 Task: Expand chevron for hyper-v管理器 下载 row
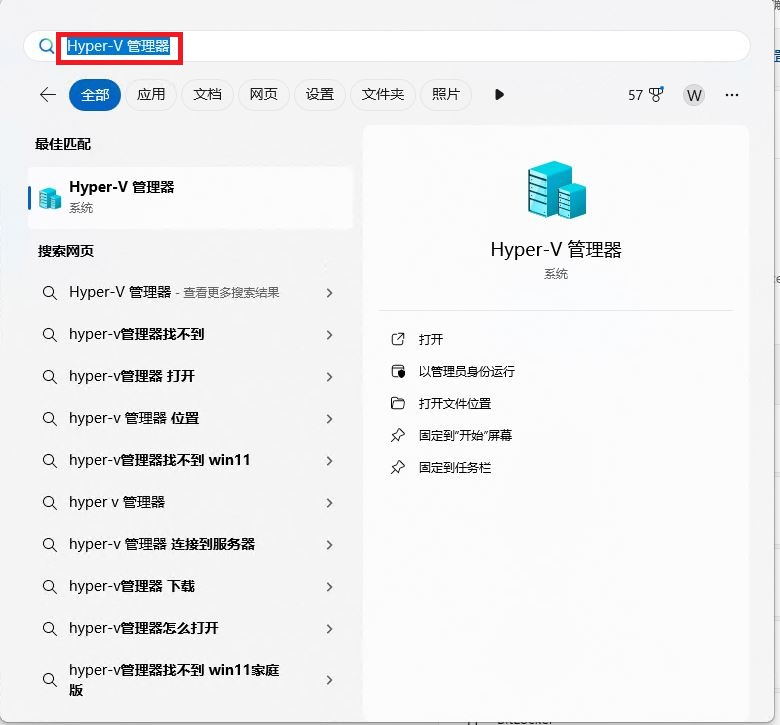pos(329,587)
